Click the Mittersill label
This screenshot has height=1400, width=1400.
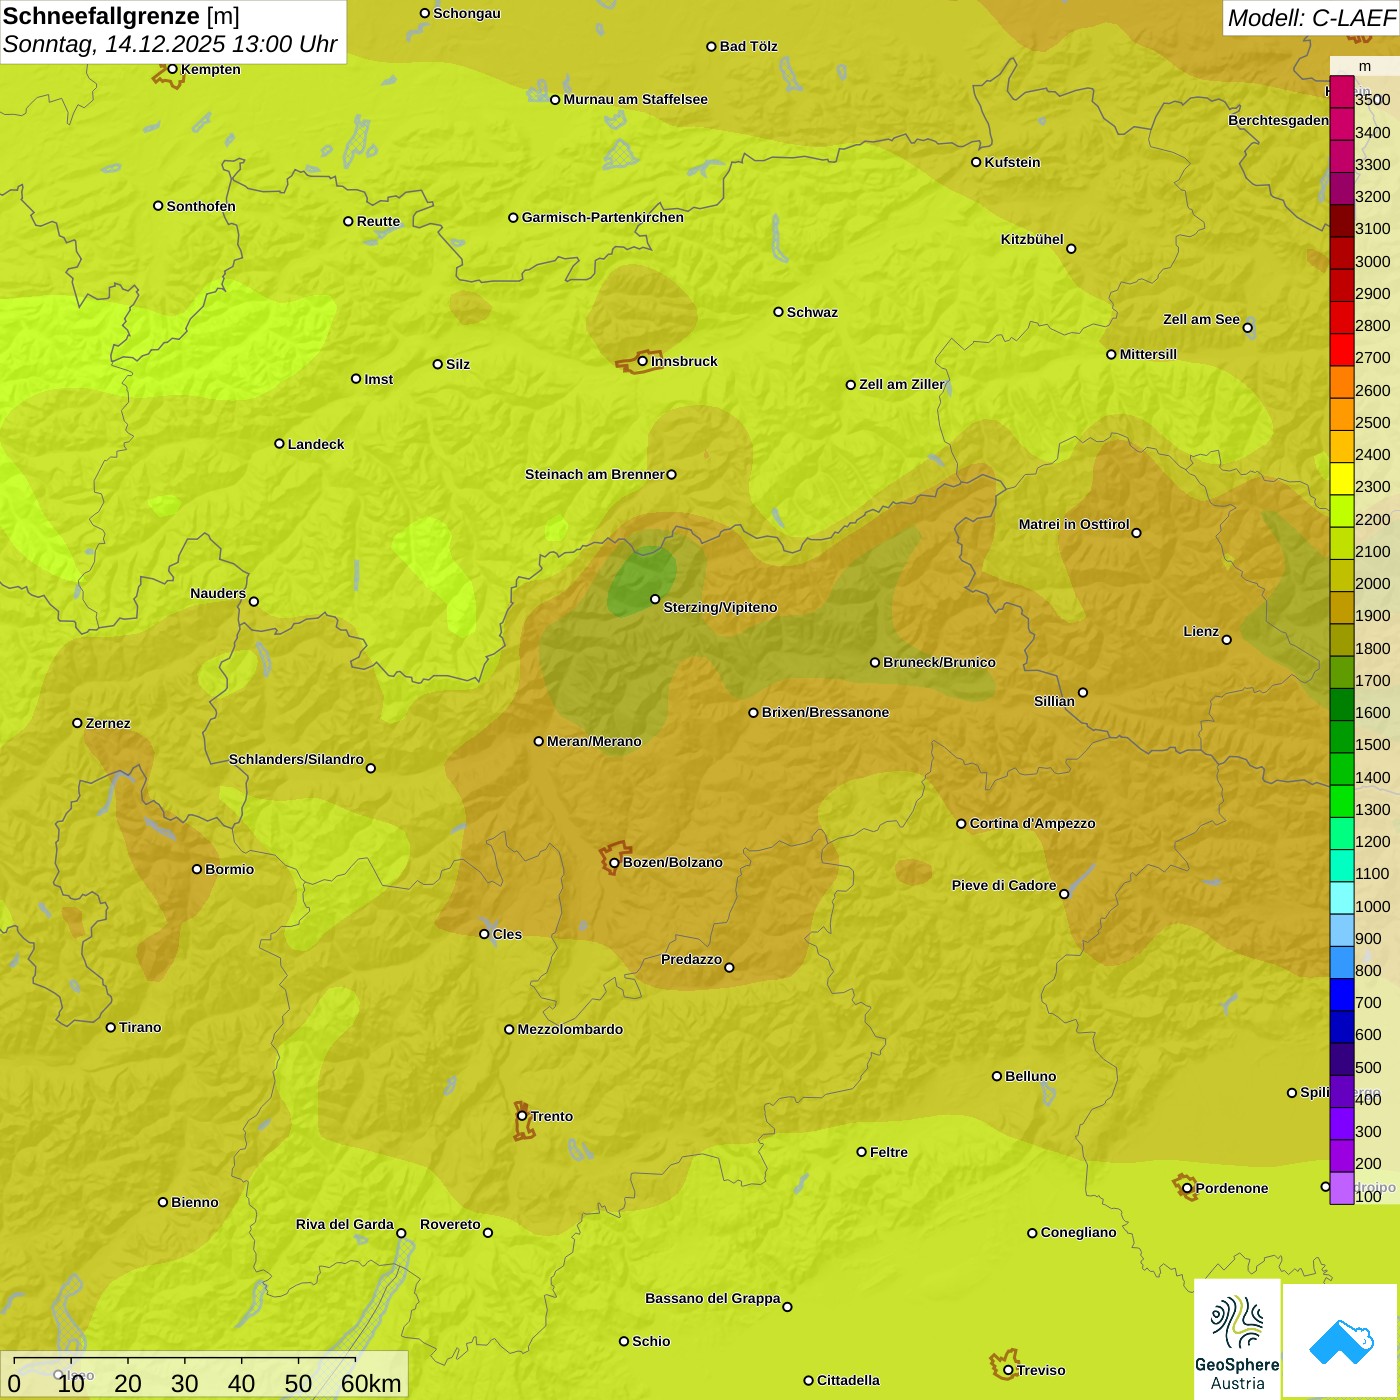click(x=1148, y=354)
